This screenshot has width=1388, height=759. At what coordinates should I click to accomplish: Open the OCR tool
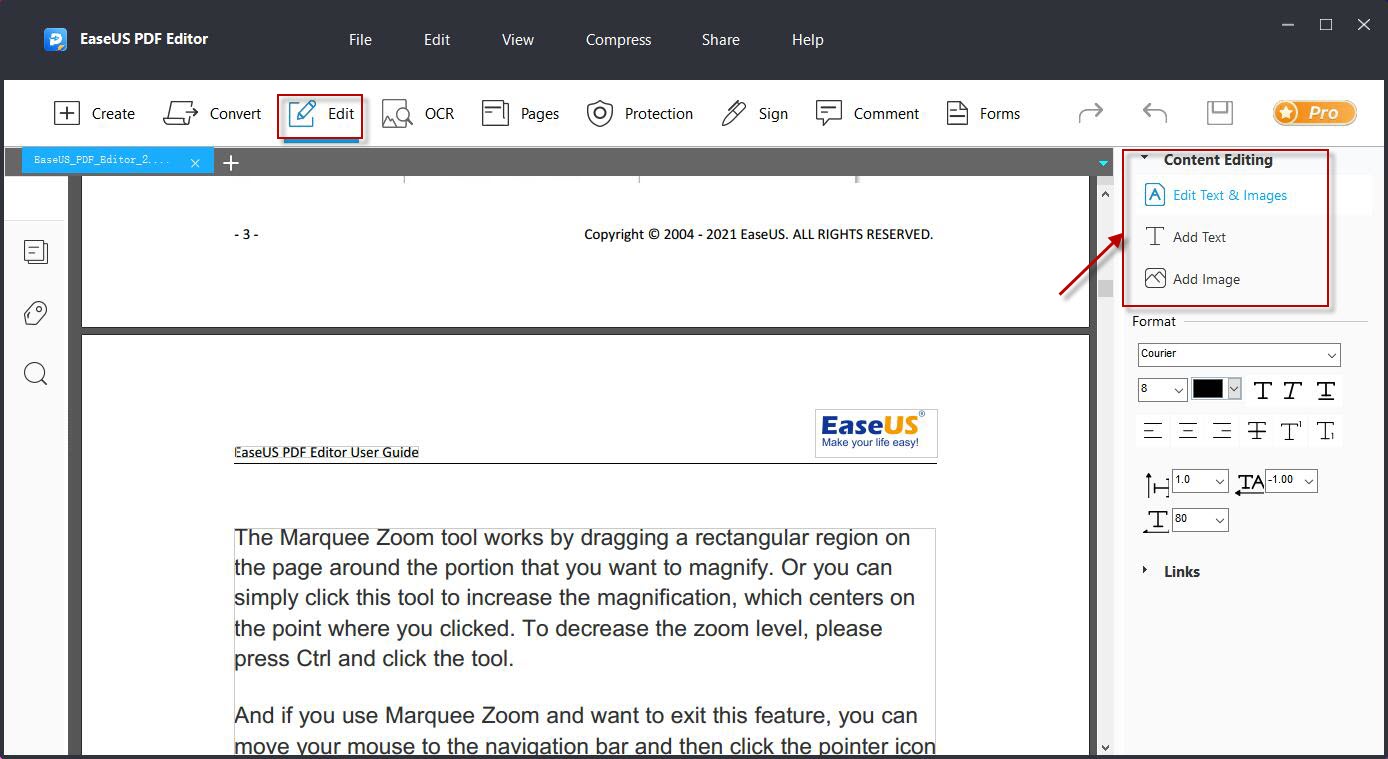click(419, 113)
